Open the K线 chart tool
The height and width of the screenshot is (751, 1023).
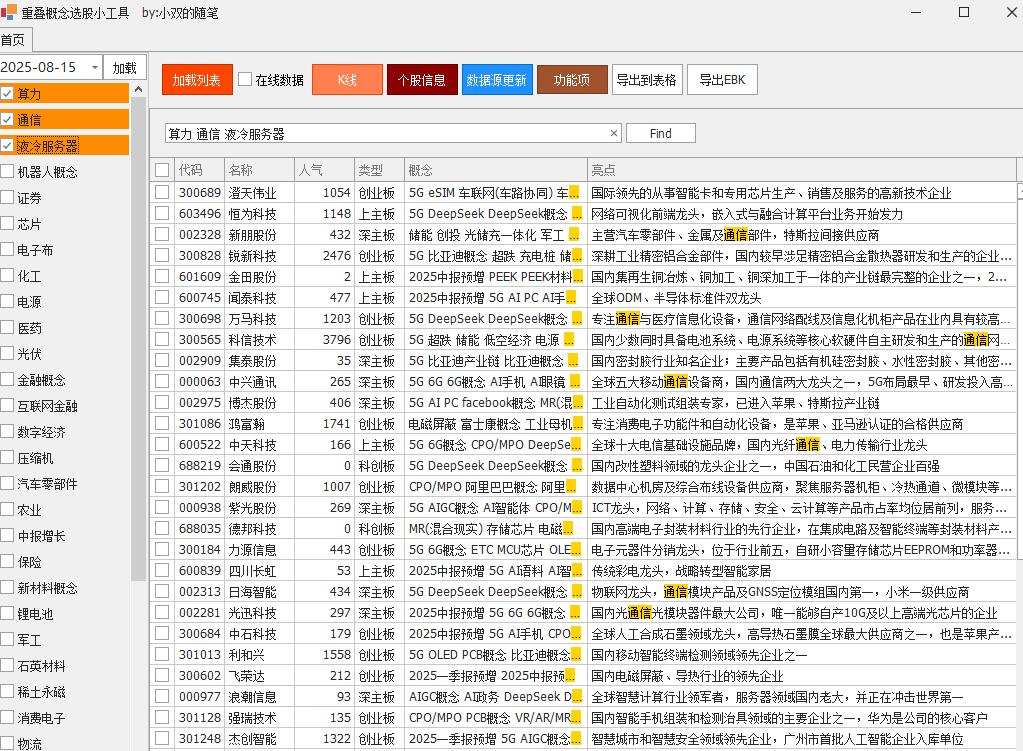(x=347, y=79)
